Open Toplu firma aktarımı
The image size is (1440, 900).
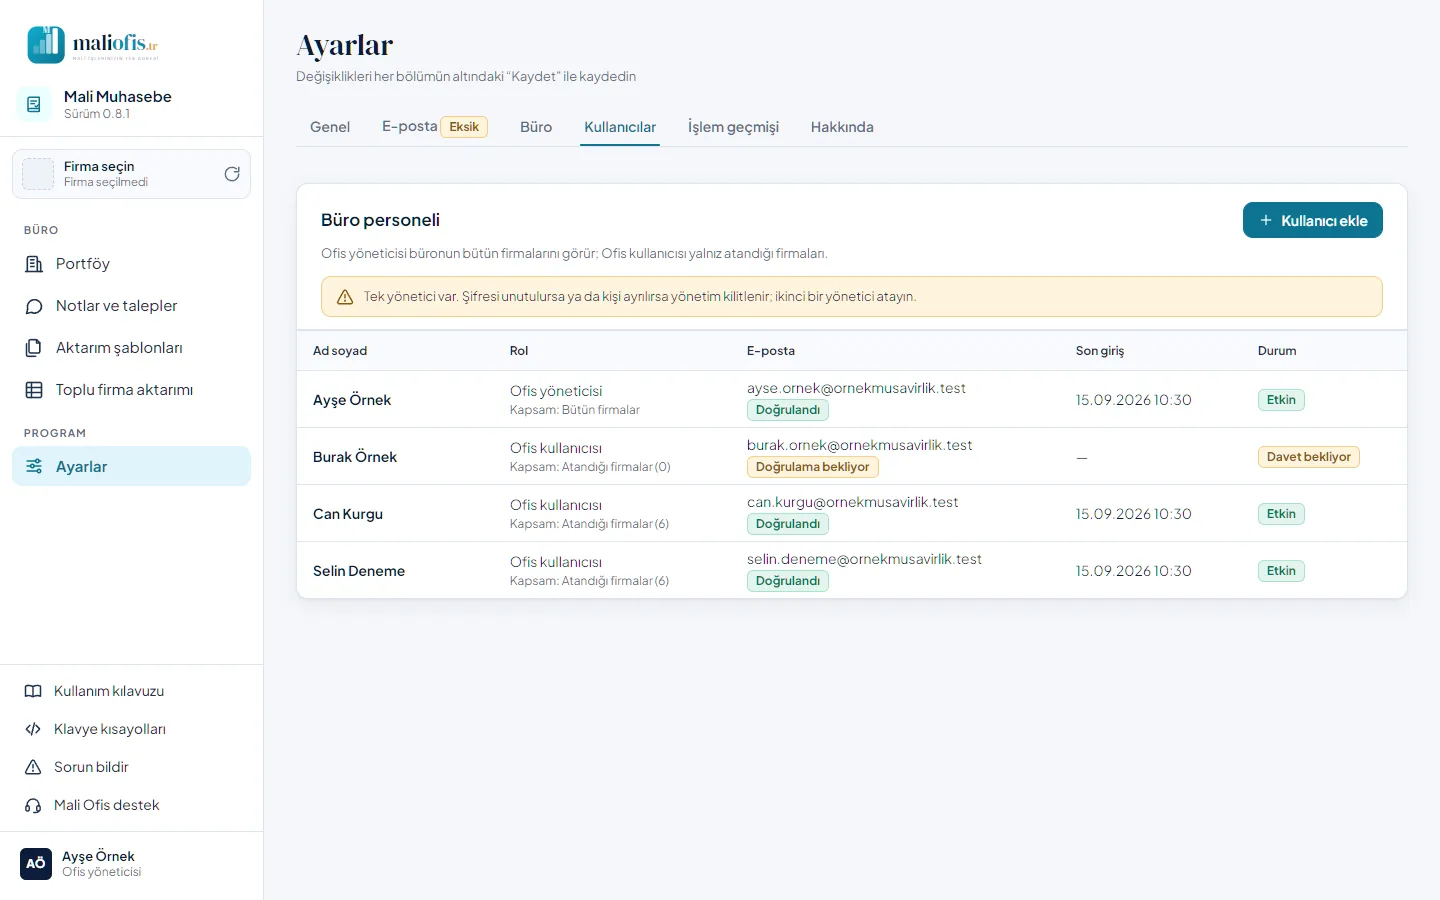[131, 390]
